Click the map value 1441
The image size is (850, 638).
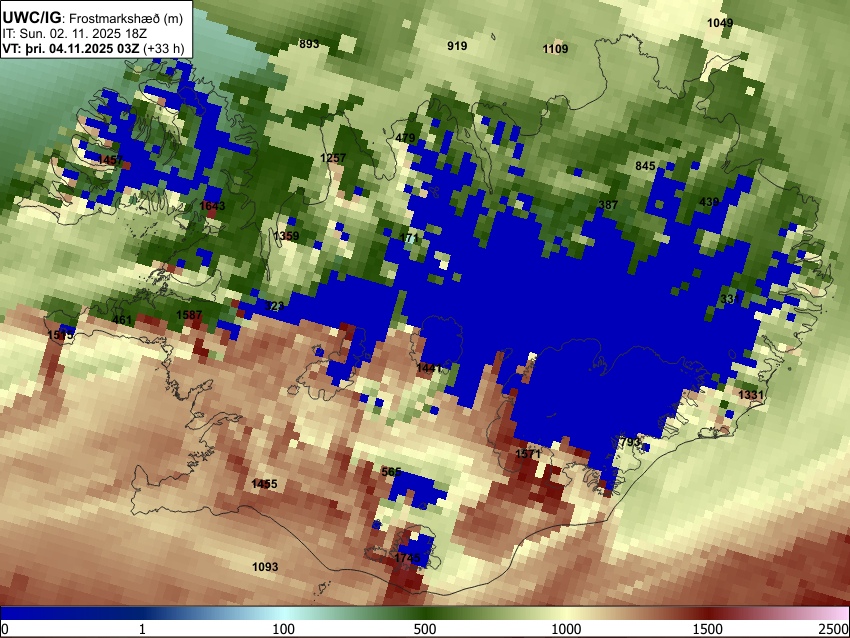pyautogui.click(x=429, y=368)
